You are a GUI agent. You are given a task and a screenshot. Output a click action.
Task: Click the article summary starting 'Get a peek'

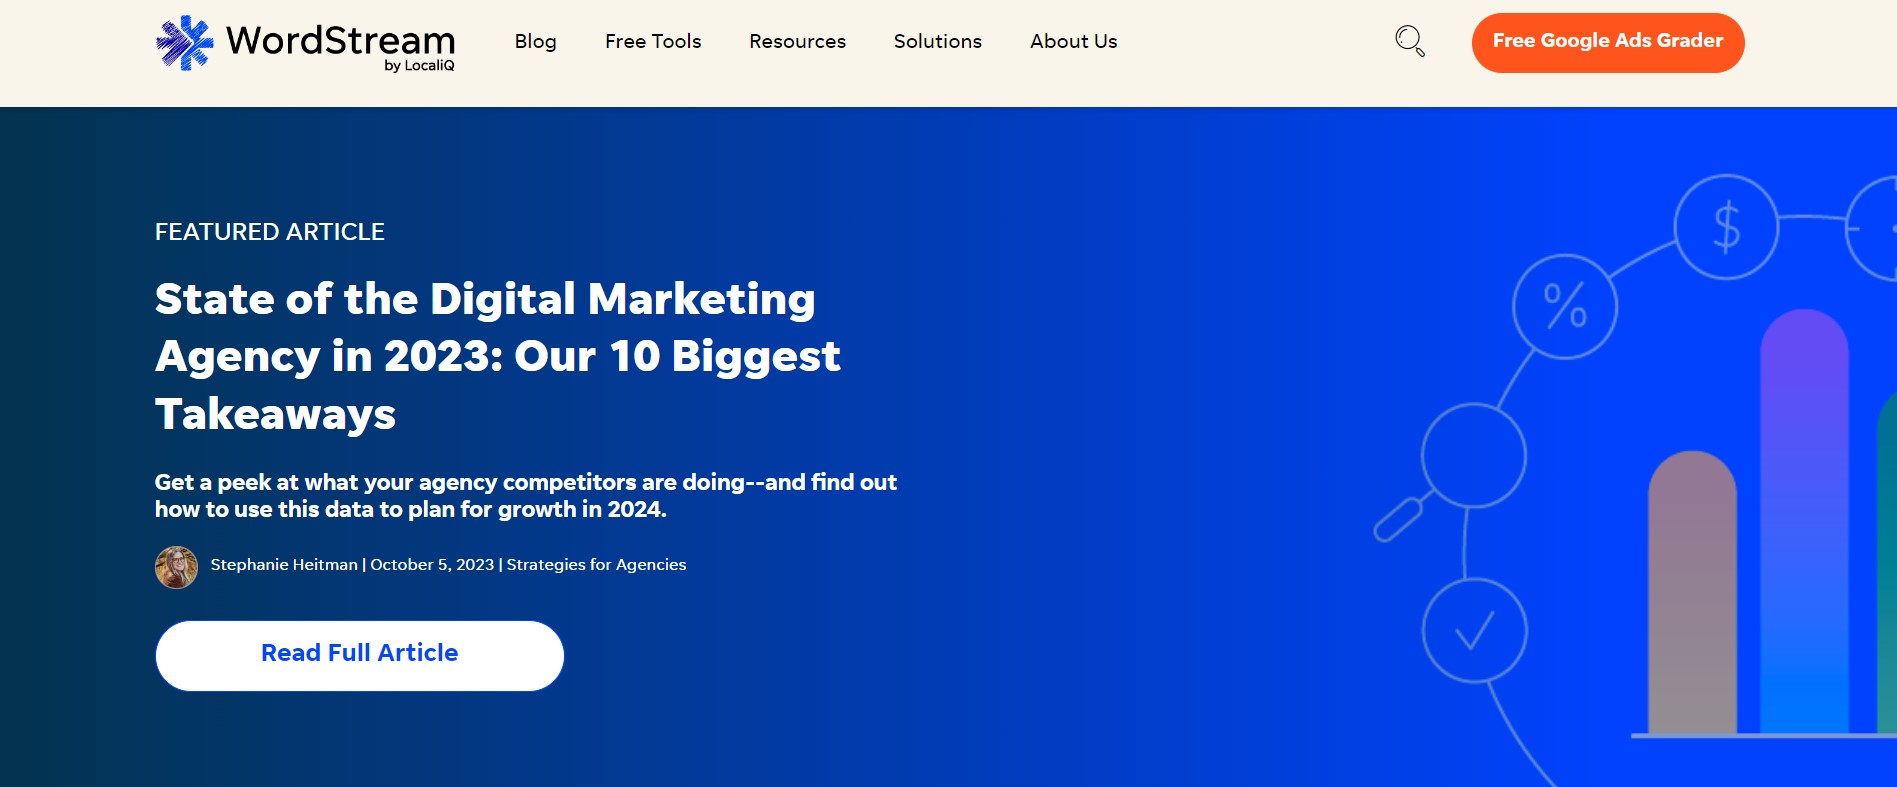coord(526,496)
